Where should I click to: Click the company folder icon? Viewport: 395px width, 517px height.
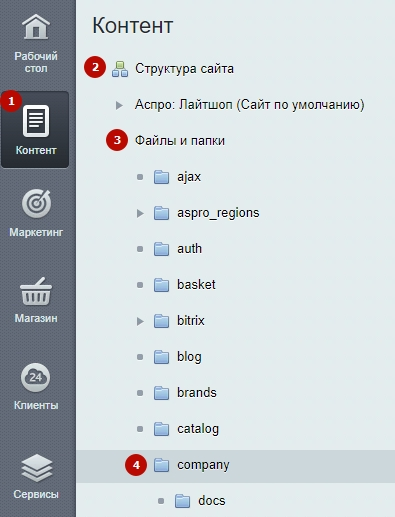point(161,465)
